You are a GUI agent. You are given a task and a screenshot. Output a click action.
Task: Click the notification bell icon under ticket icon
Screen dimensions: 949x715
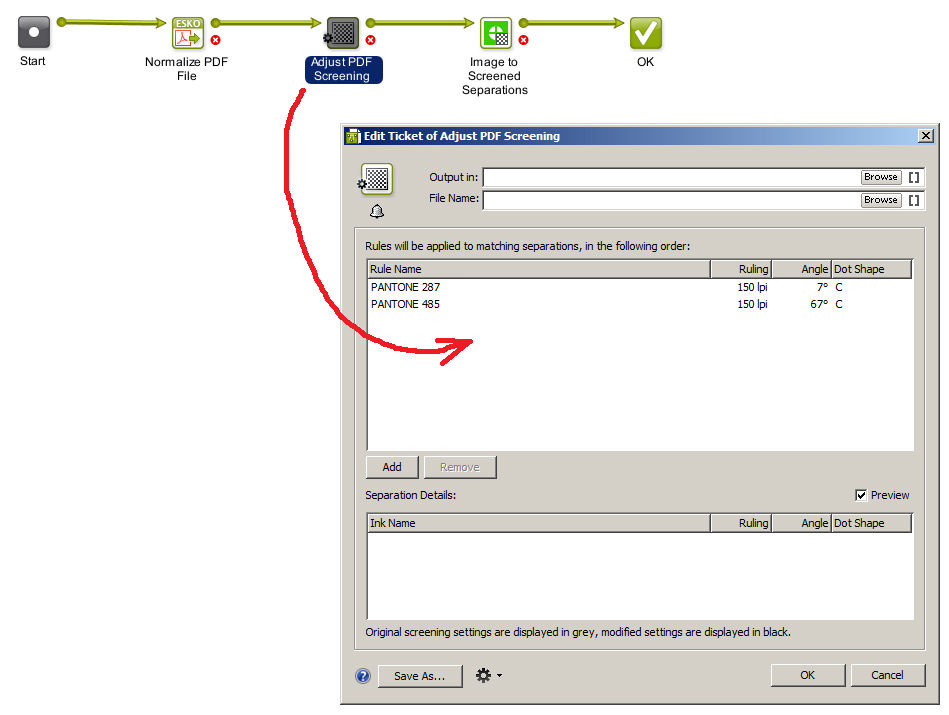tap(376, 211)
